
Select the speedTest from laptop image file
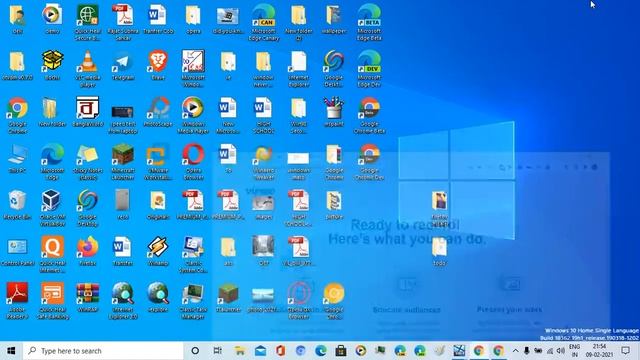point(122,118)
